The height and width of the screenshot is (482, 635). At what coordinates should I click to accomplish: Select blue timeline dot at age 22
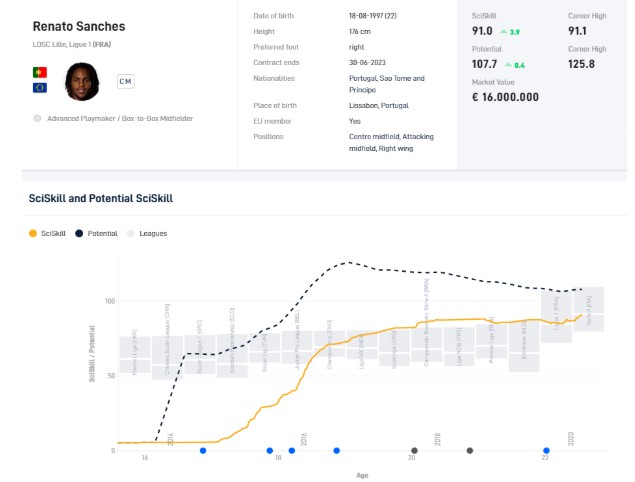(x=546, y=450)
